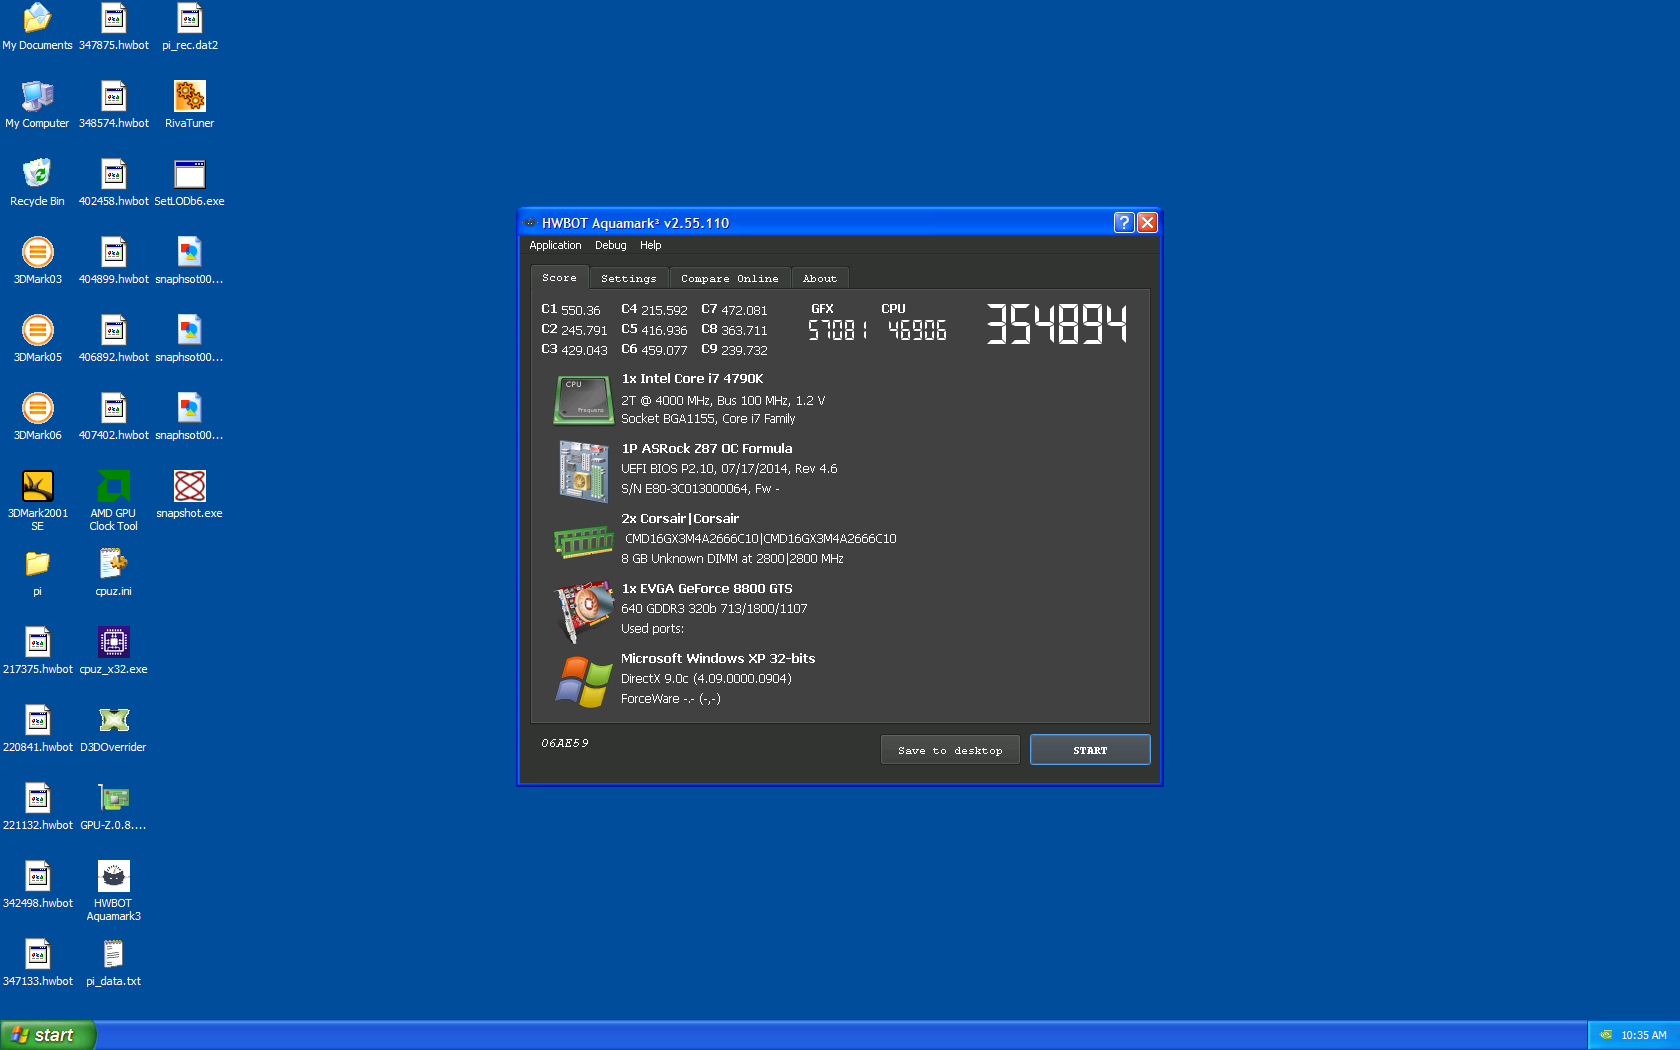This screenshot has height=1050, width=1680.
Task: Click the 06AE59 code text
Action: (x=565, y=743)
